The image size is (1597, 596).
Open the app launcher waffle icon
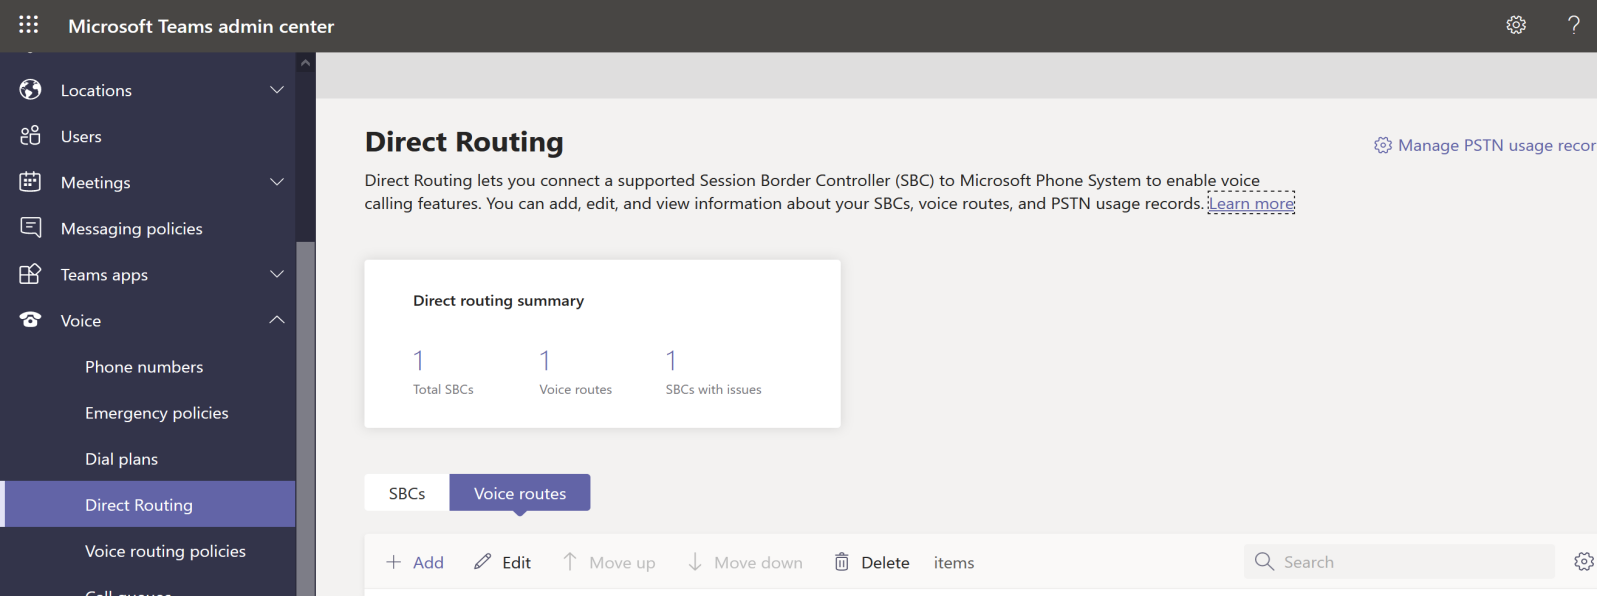[29, 25]
